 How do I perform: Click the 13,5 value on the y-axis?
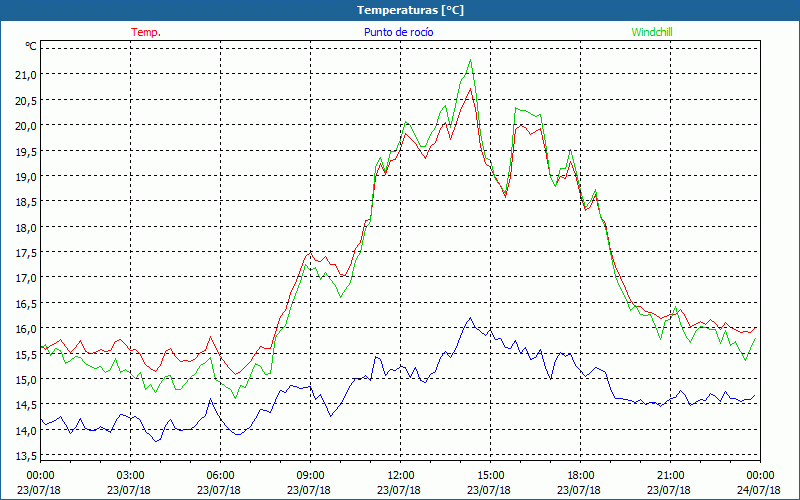[26, 456]
